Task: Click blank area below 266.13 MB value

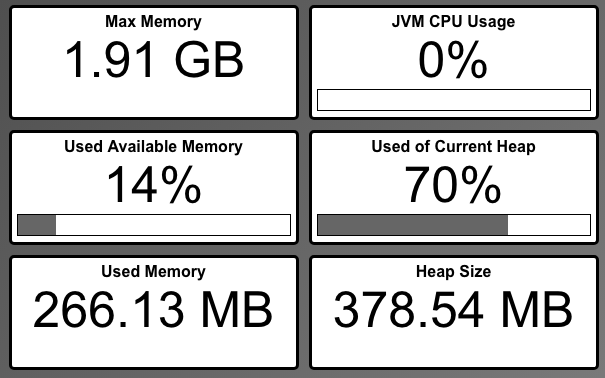Action: (154, 348)
